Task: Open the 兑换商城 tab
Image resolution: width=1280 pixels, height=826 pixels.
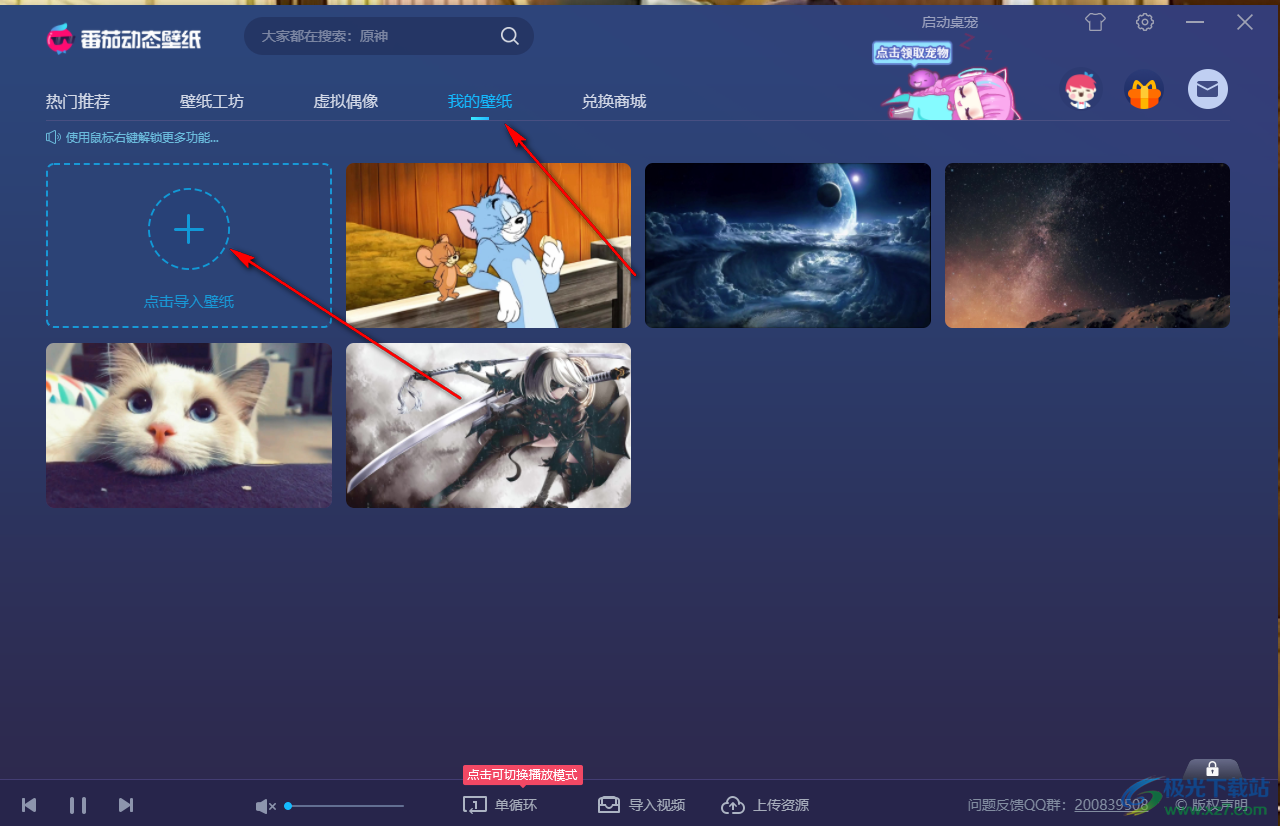Action: click(x=614, y=101)
